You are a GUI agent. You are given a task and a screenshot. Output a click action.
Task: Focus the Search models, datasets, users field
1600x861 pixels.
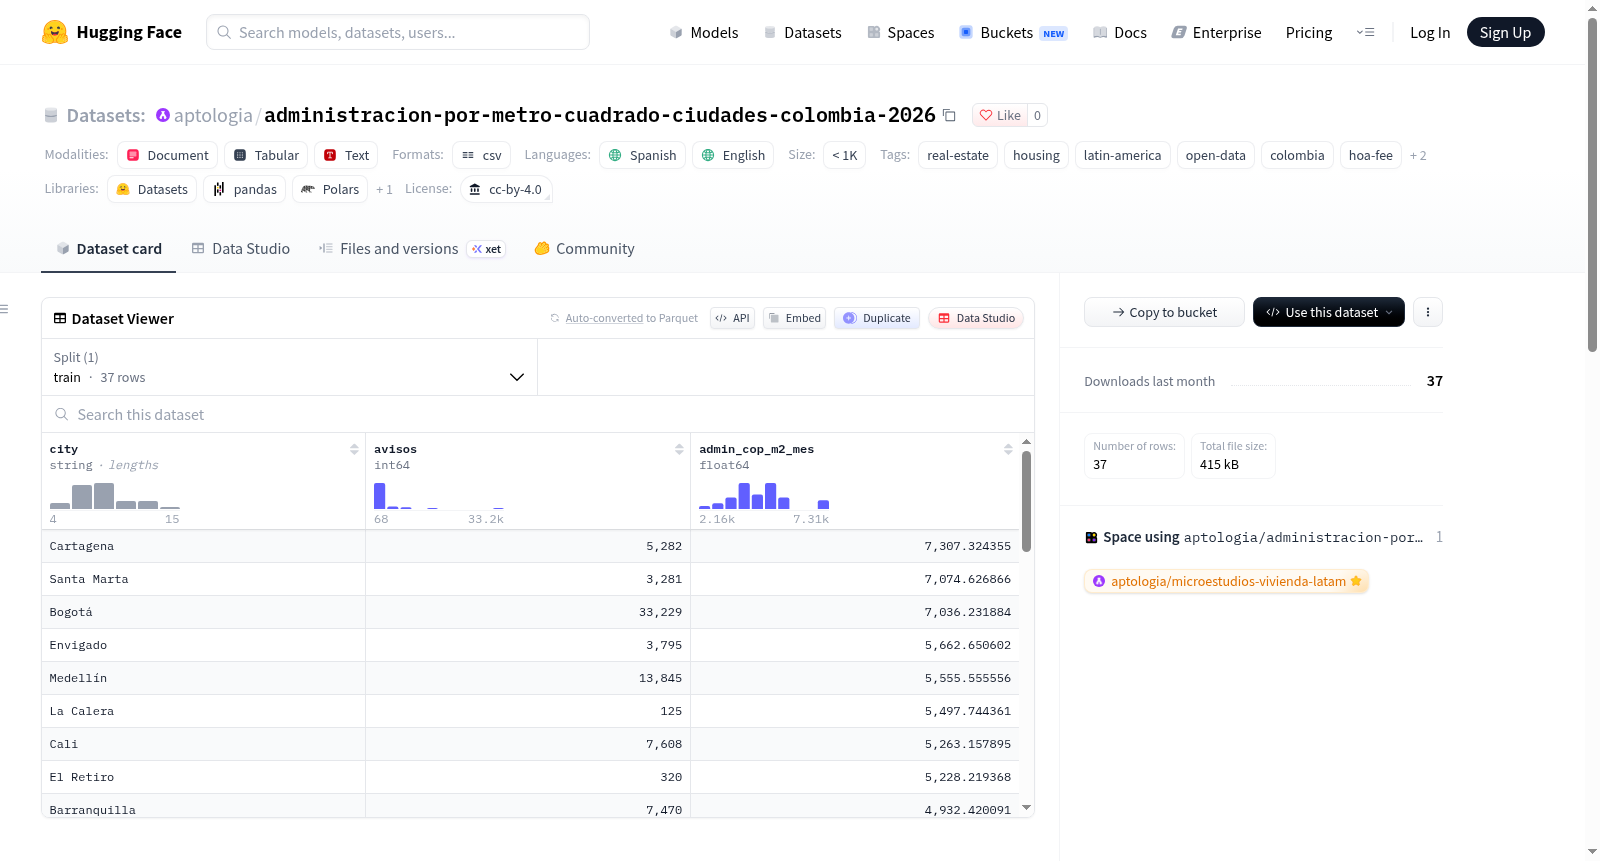pos(398,32)
